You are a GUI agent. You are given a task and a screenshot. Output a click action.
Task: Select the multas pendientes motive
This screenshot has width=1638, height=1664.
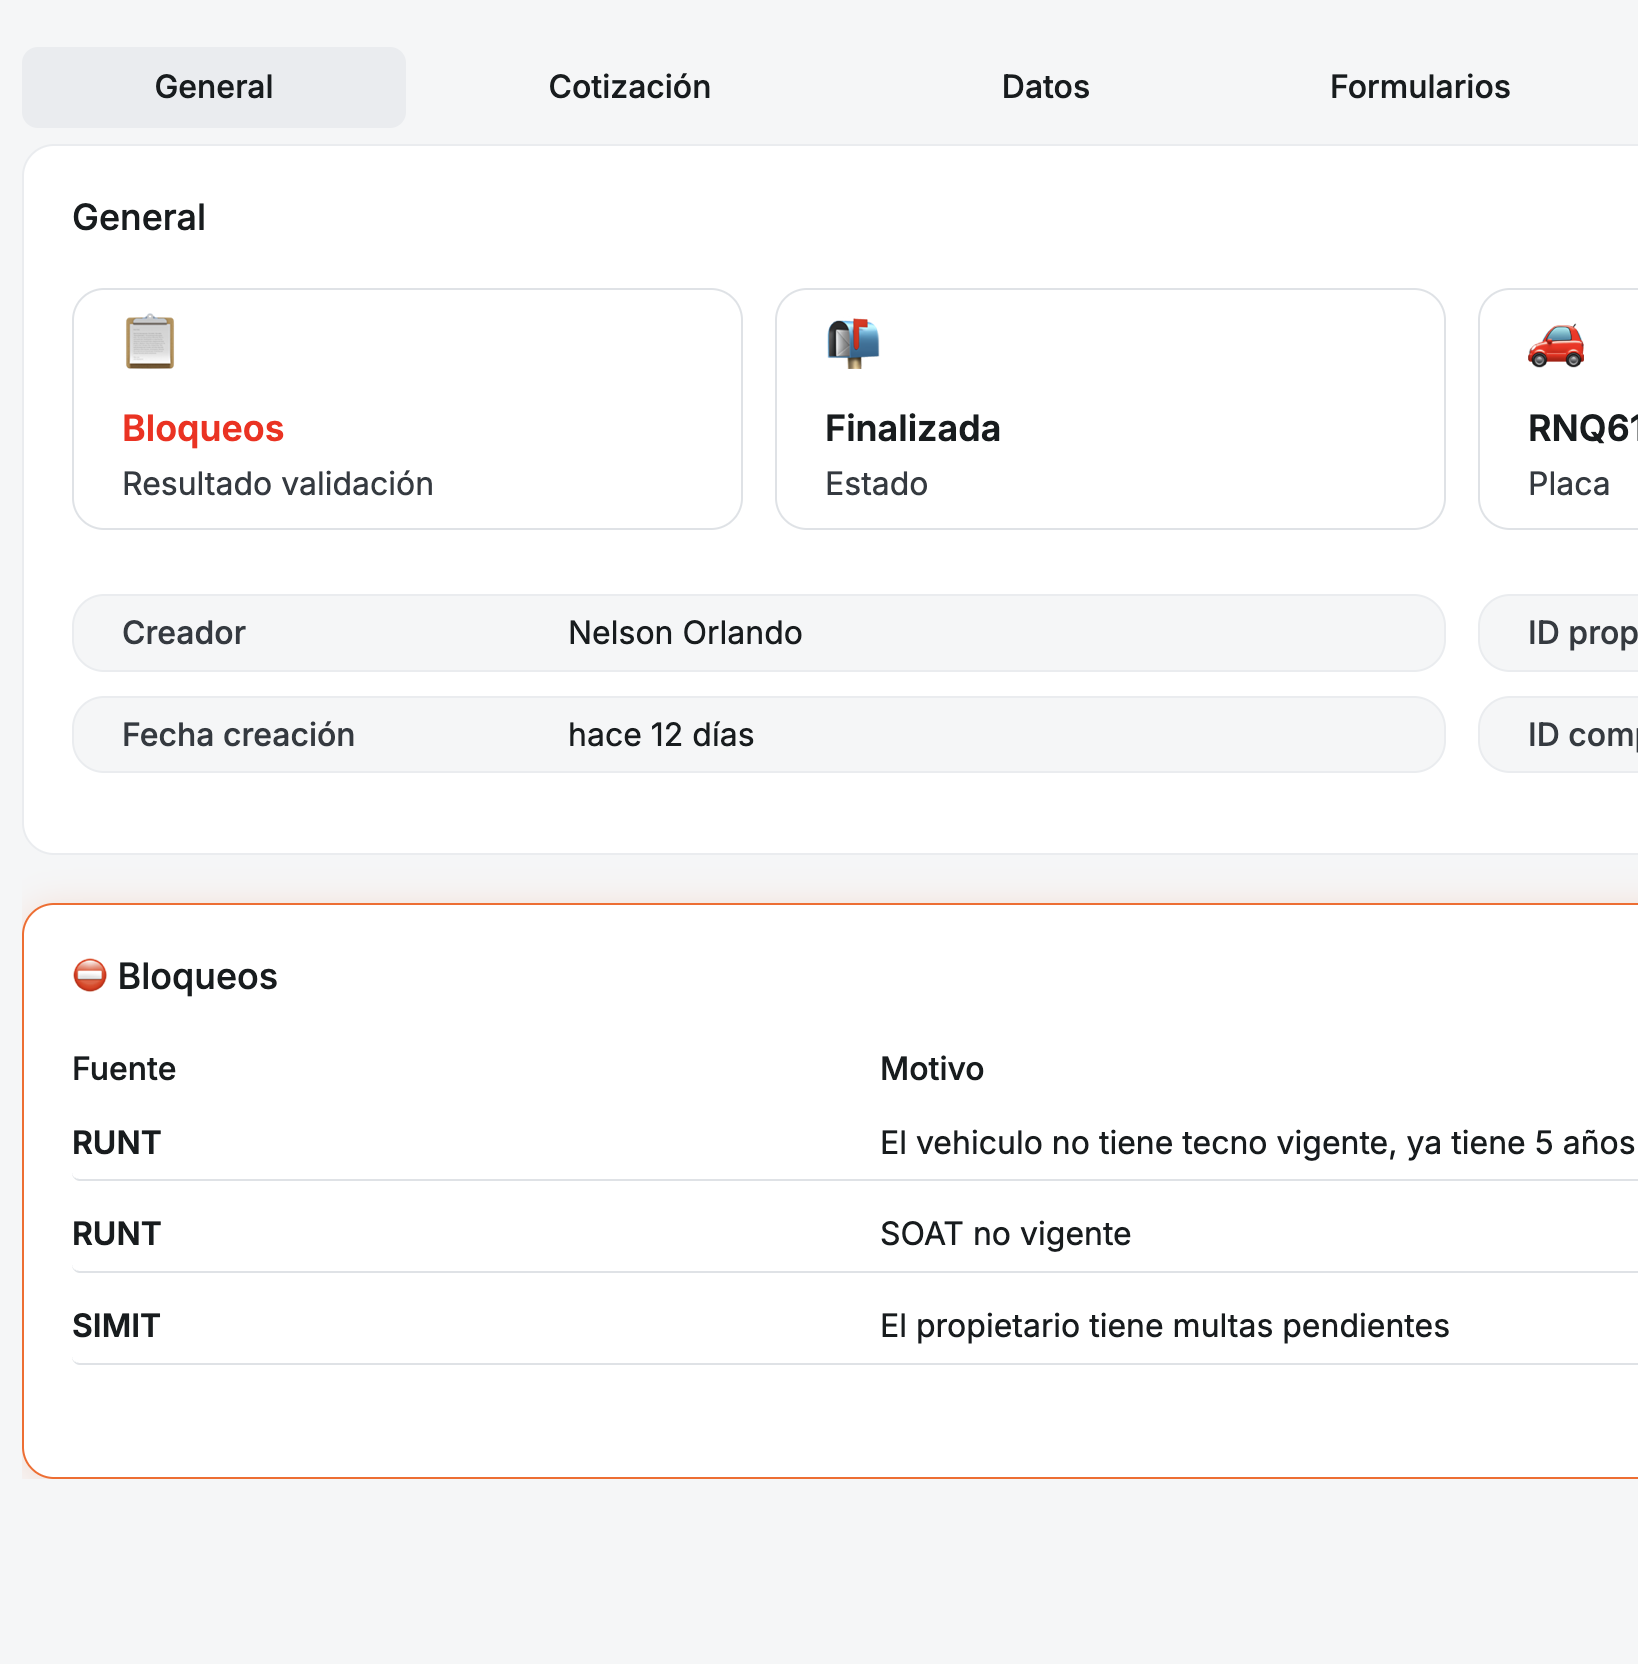coord(1164,1326)
